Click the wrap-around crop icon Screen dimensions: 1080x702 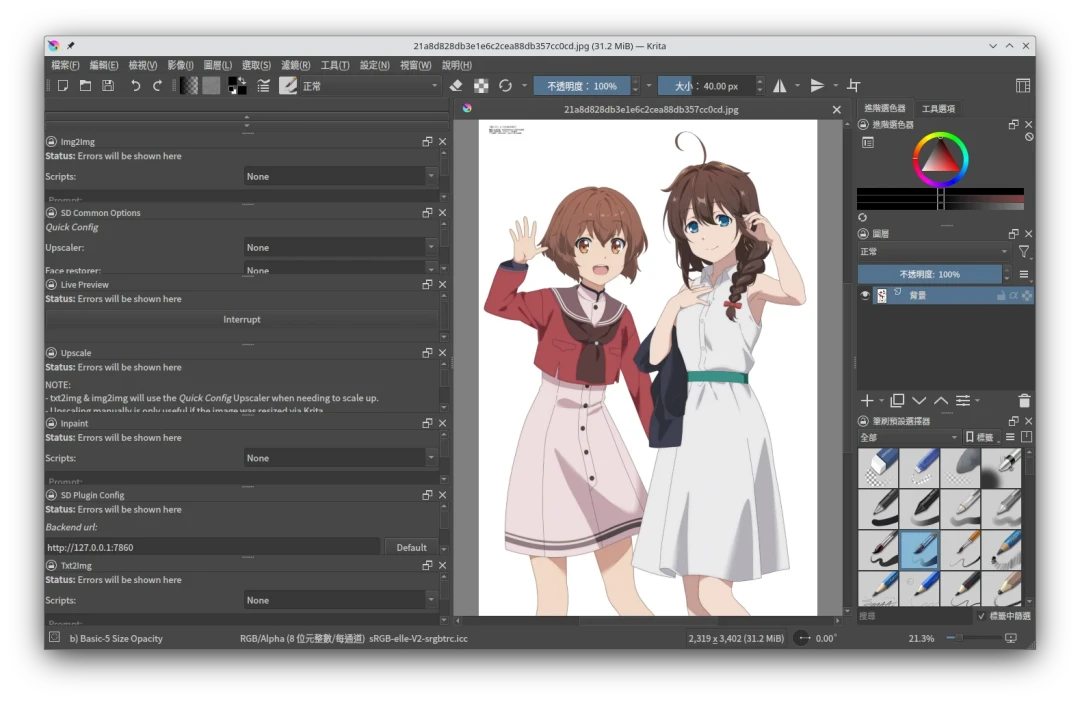tap(853, 86)
